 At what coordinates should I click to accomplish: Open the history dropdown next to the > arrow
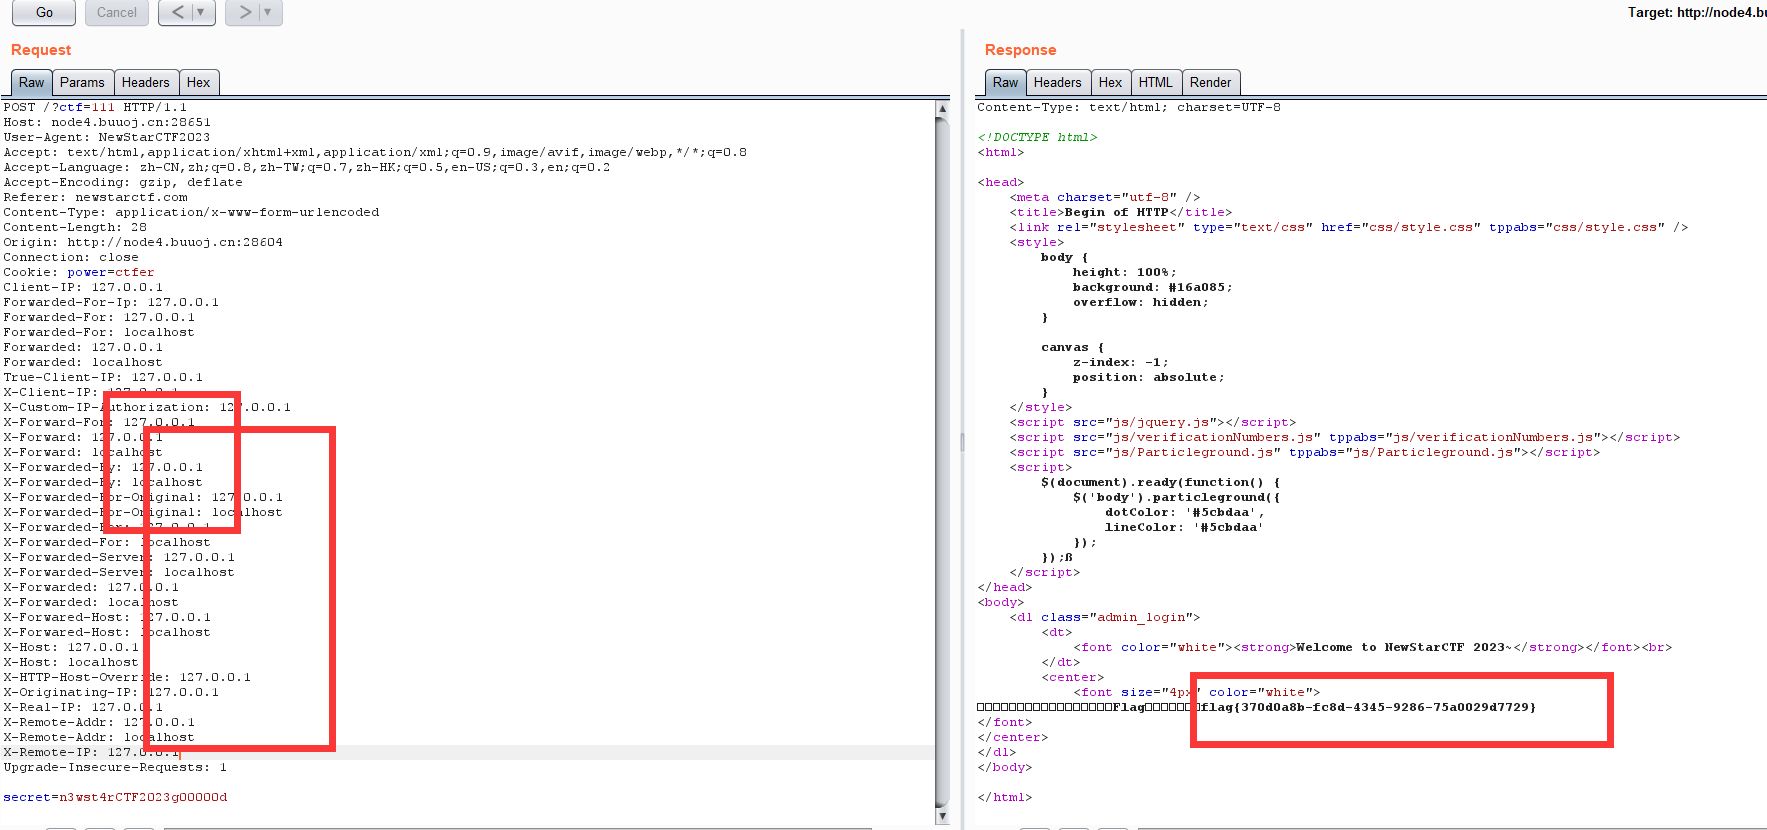point(269,12)
